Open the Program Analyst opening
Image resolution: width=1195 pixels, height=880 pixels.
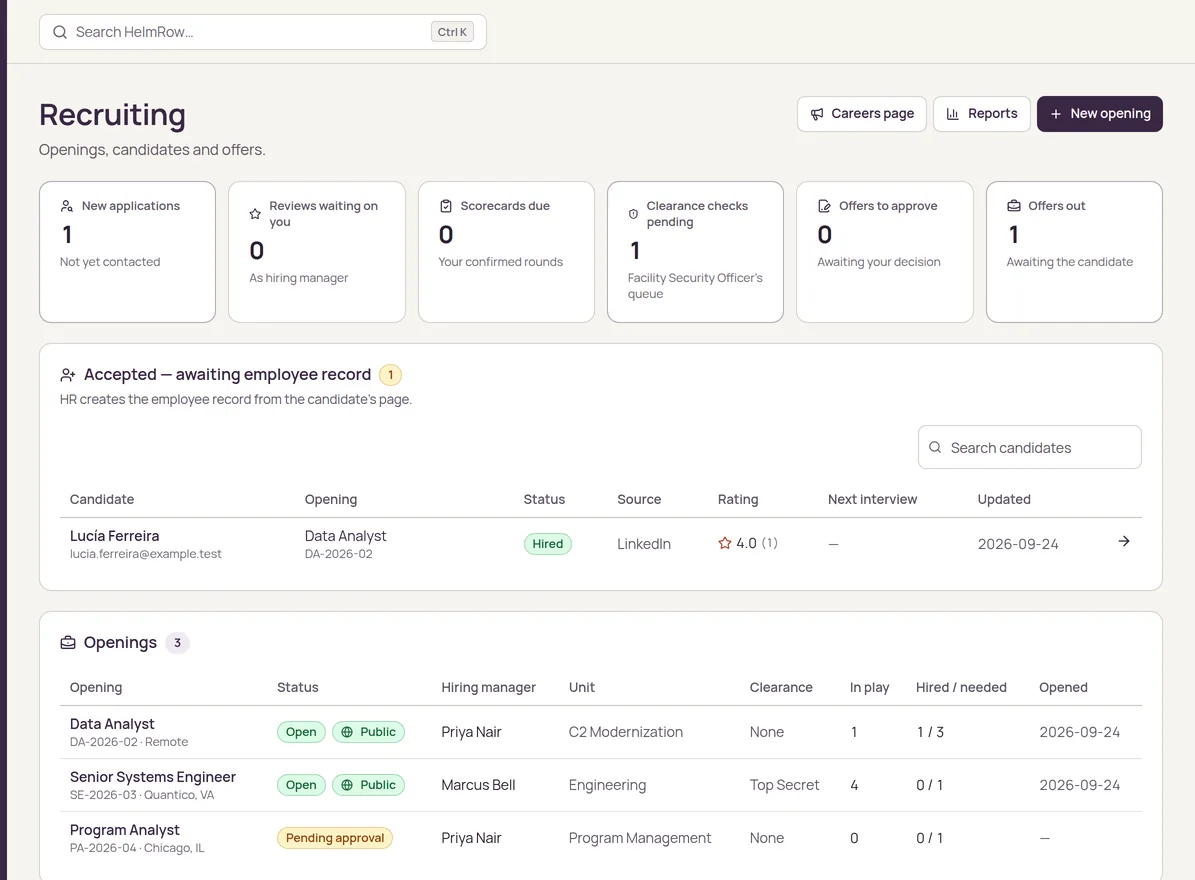(x=125, y=830)
